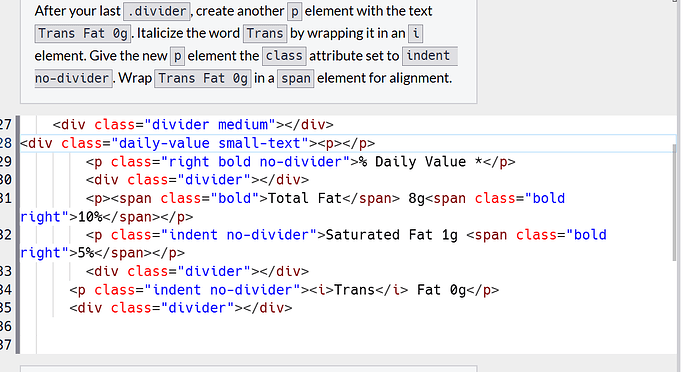Screen dimensions: 690x372
Task: Click 'i' code label in instructions
Action: tap(415, 33)
